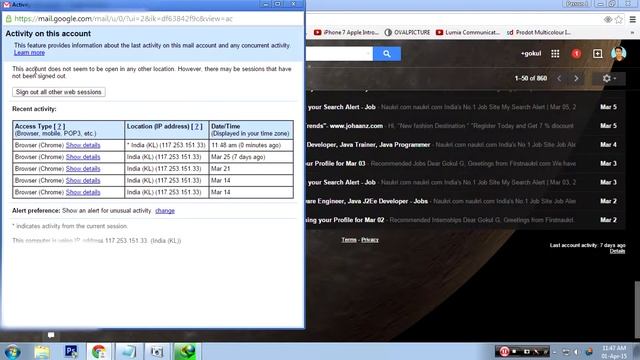This screenshot has height=360, width=640.
Task: Open the notepad-style taskbar app
Action: [x=129, y=352]
